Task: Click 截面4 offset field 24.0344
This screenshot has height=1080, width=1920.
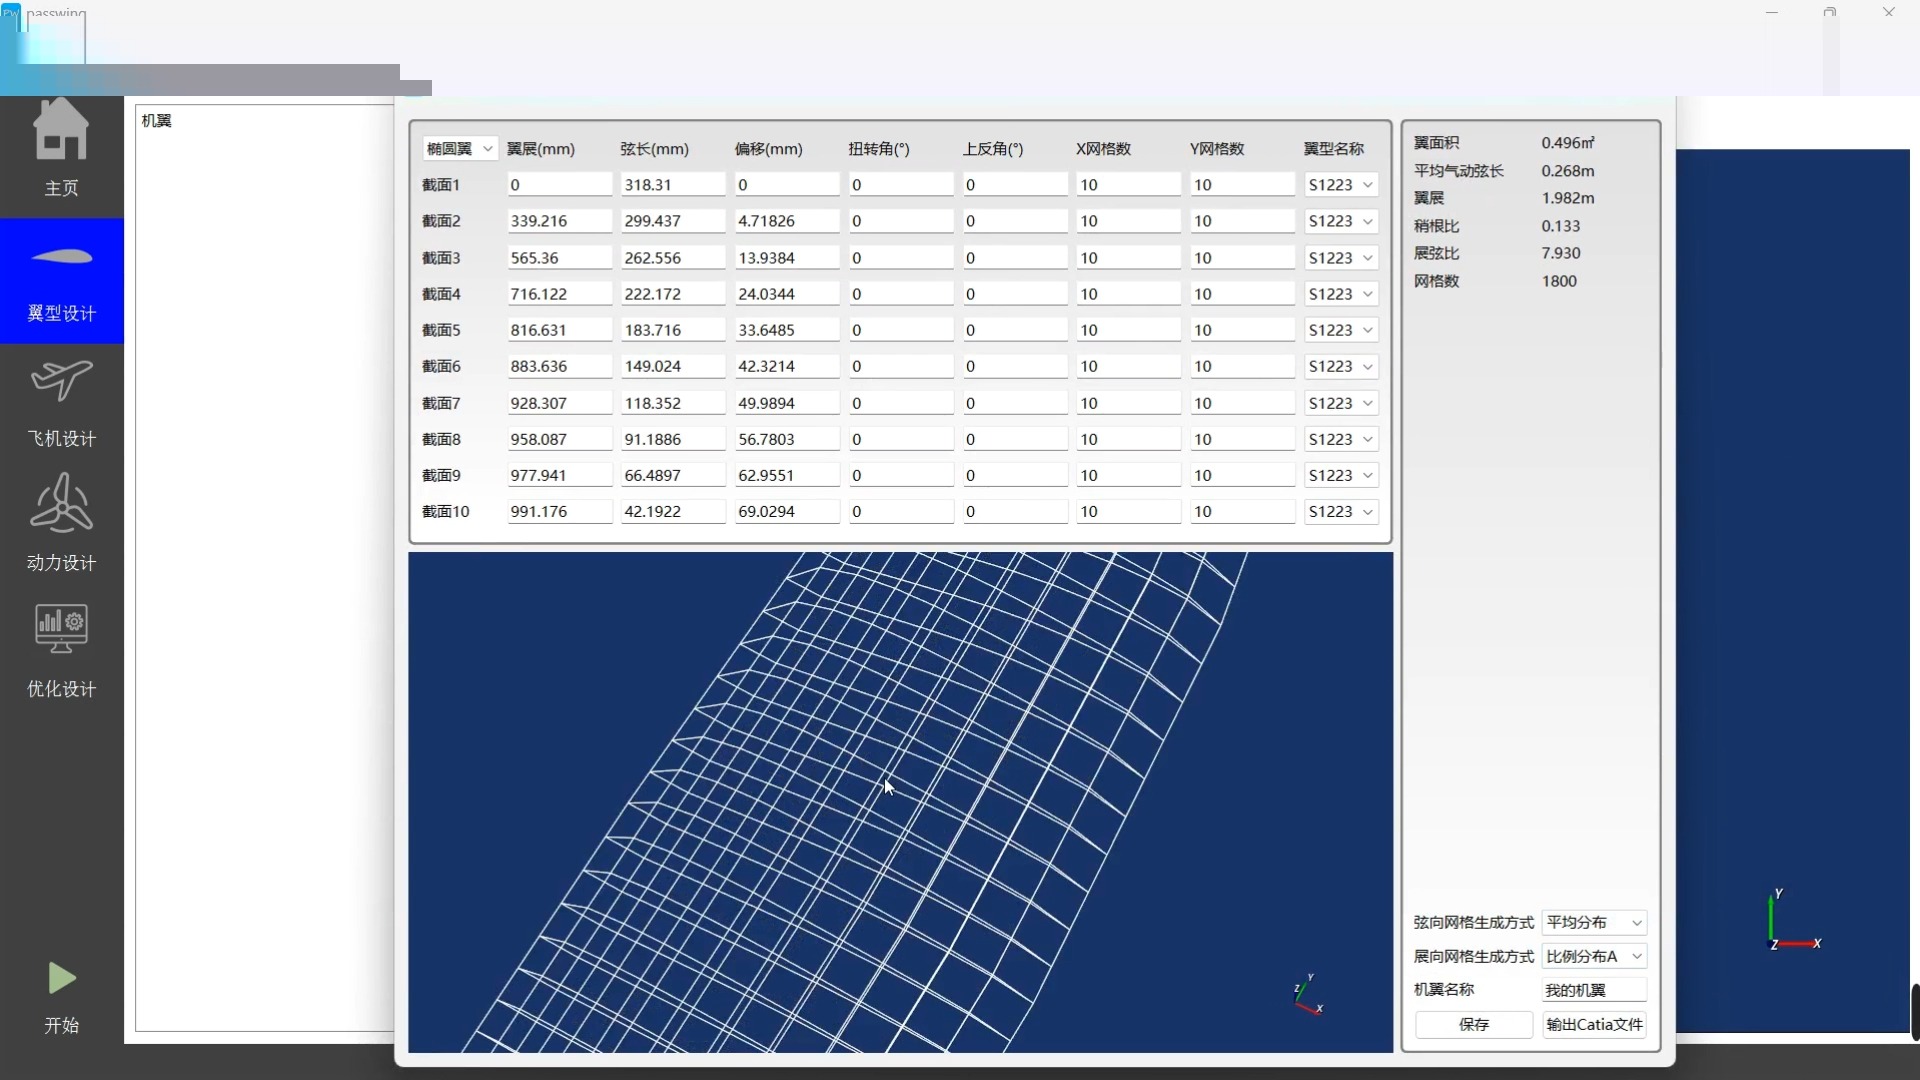Action: click(x=787, y=294)
